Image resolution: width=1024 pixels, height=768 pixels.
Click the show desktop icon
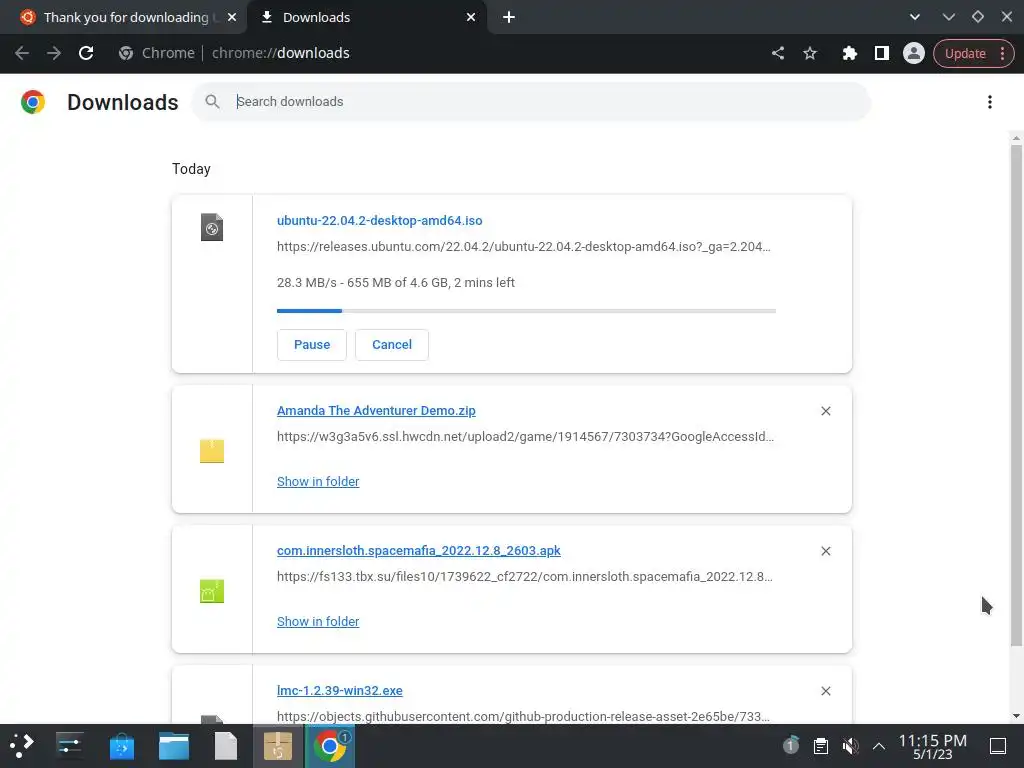tap(998, 746)
